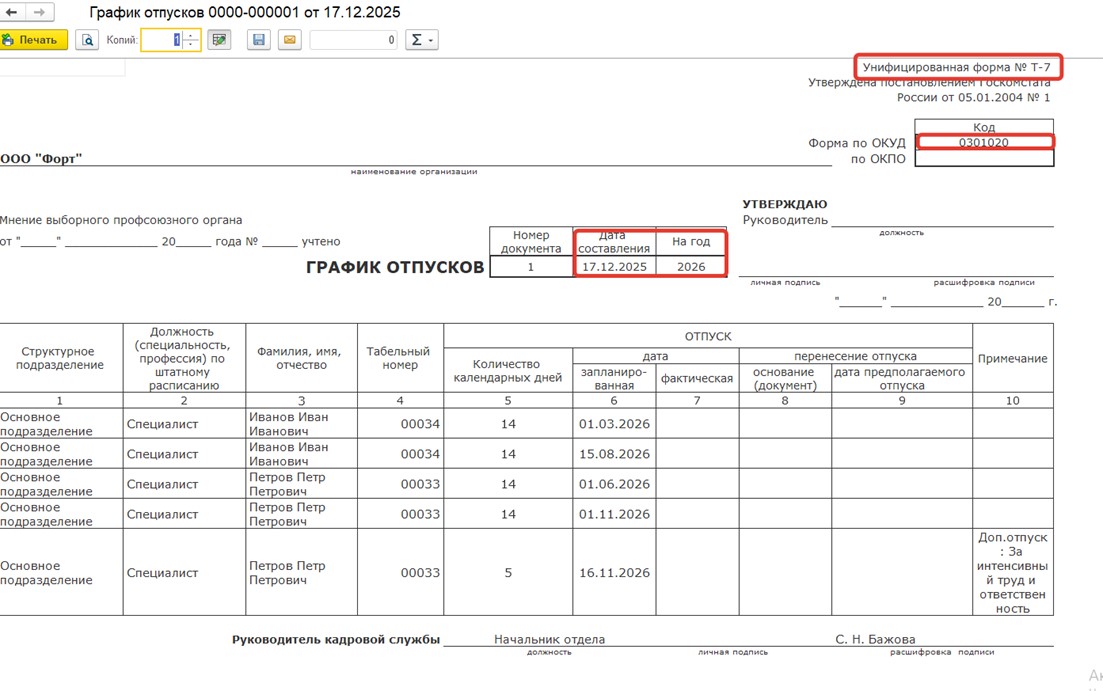This screenshot has width=1103, height=691.
Task: Select the year cell 2026
Action: [691, 267]
